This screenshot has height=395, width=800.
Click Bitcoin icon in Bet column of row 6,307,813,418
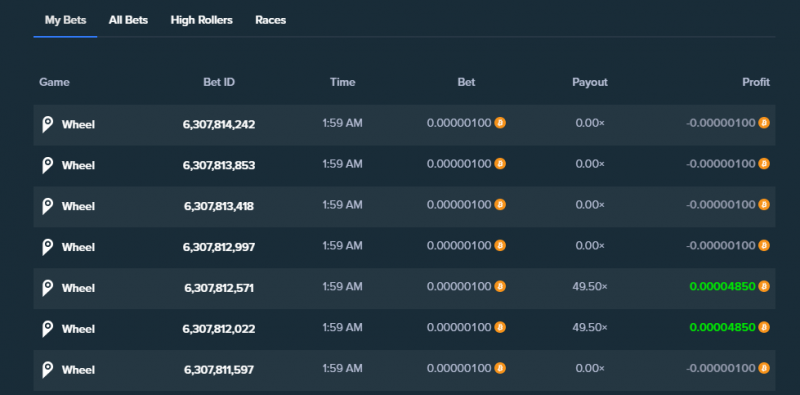pos(500,205)
